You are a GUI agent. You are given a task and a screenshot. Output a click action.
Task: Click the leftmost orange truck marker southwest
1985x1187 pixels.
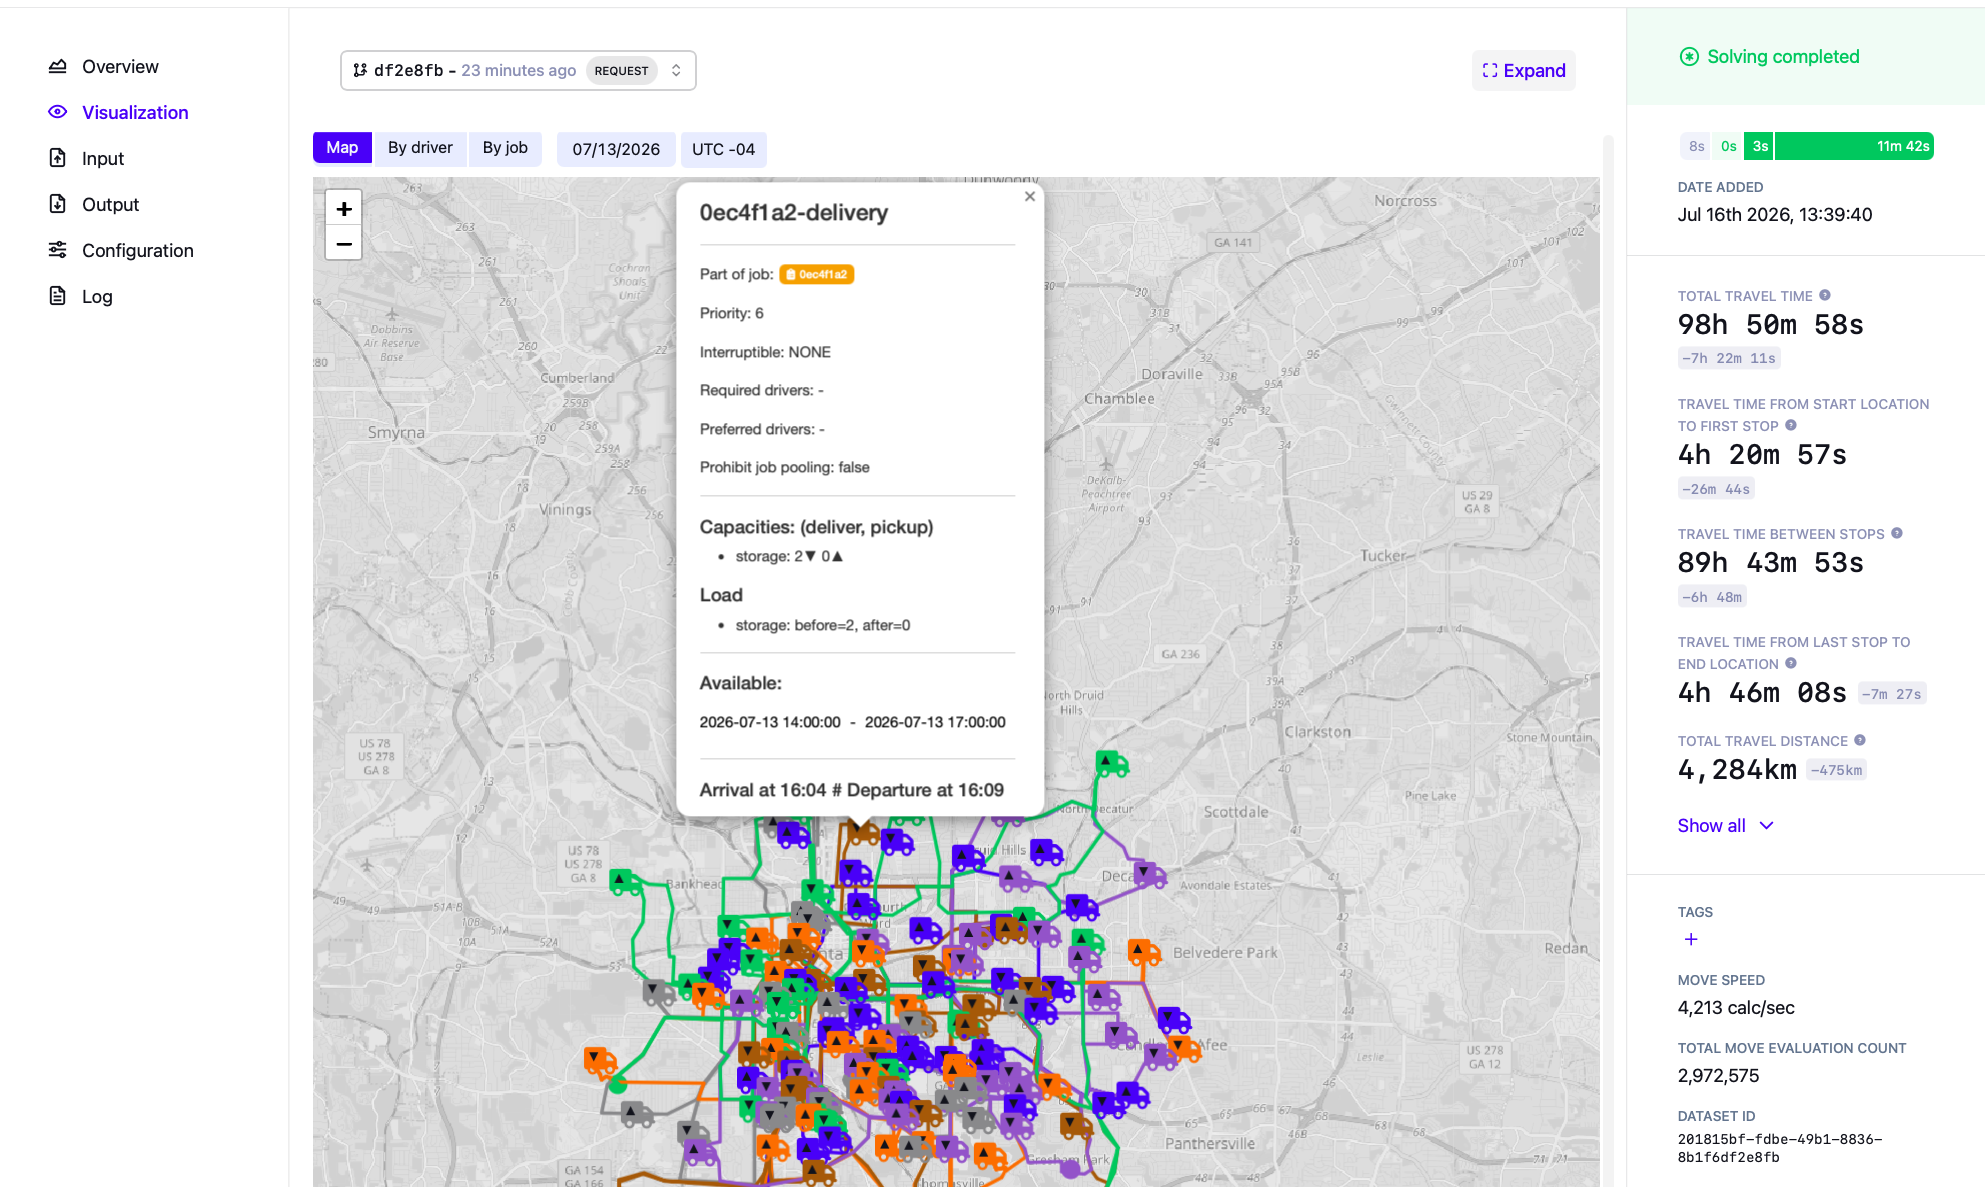click(600, 1060)
